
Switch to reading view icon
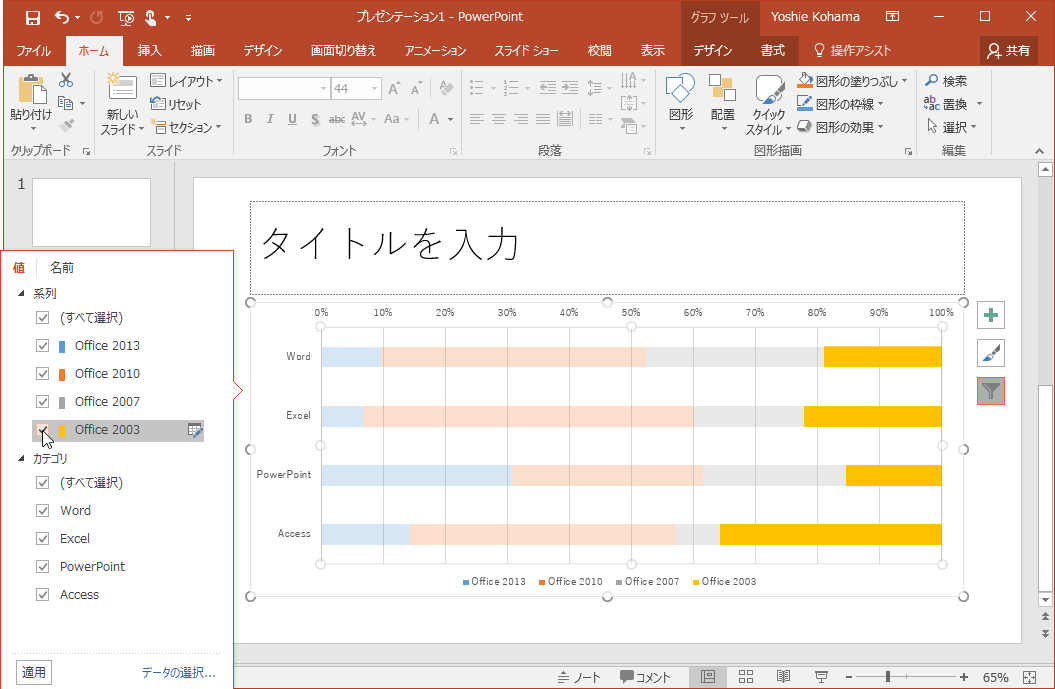783,677
